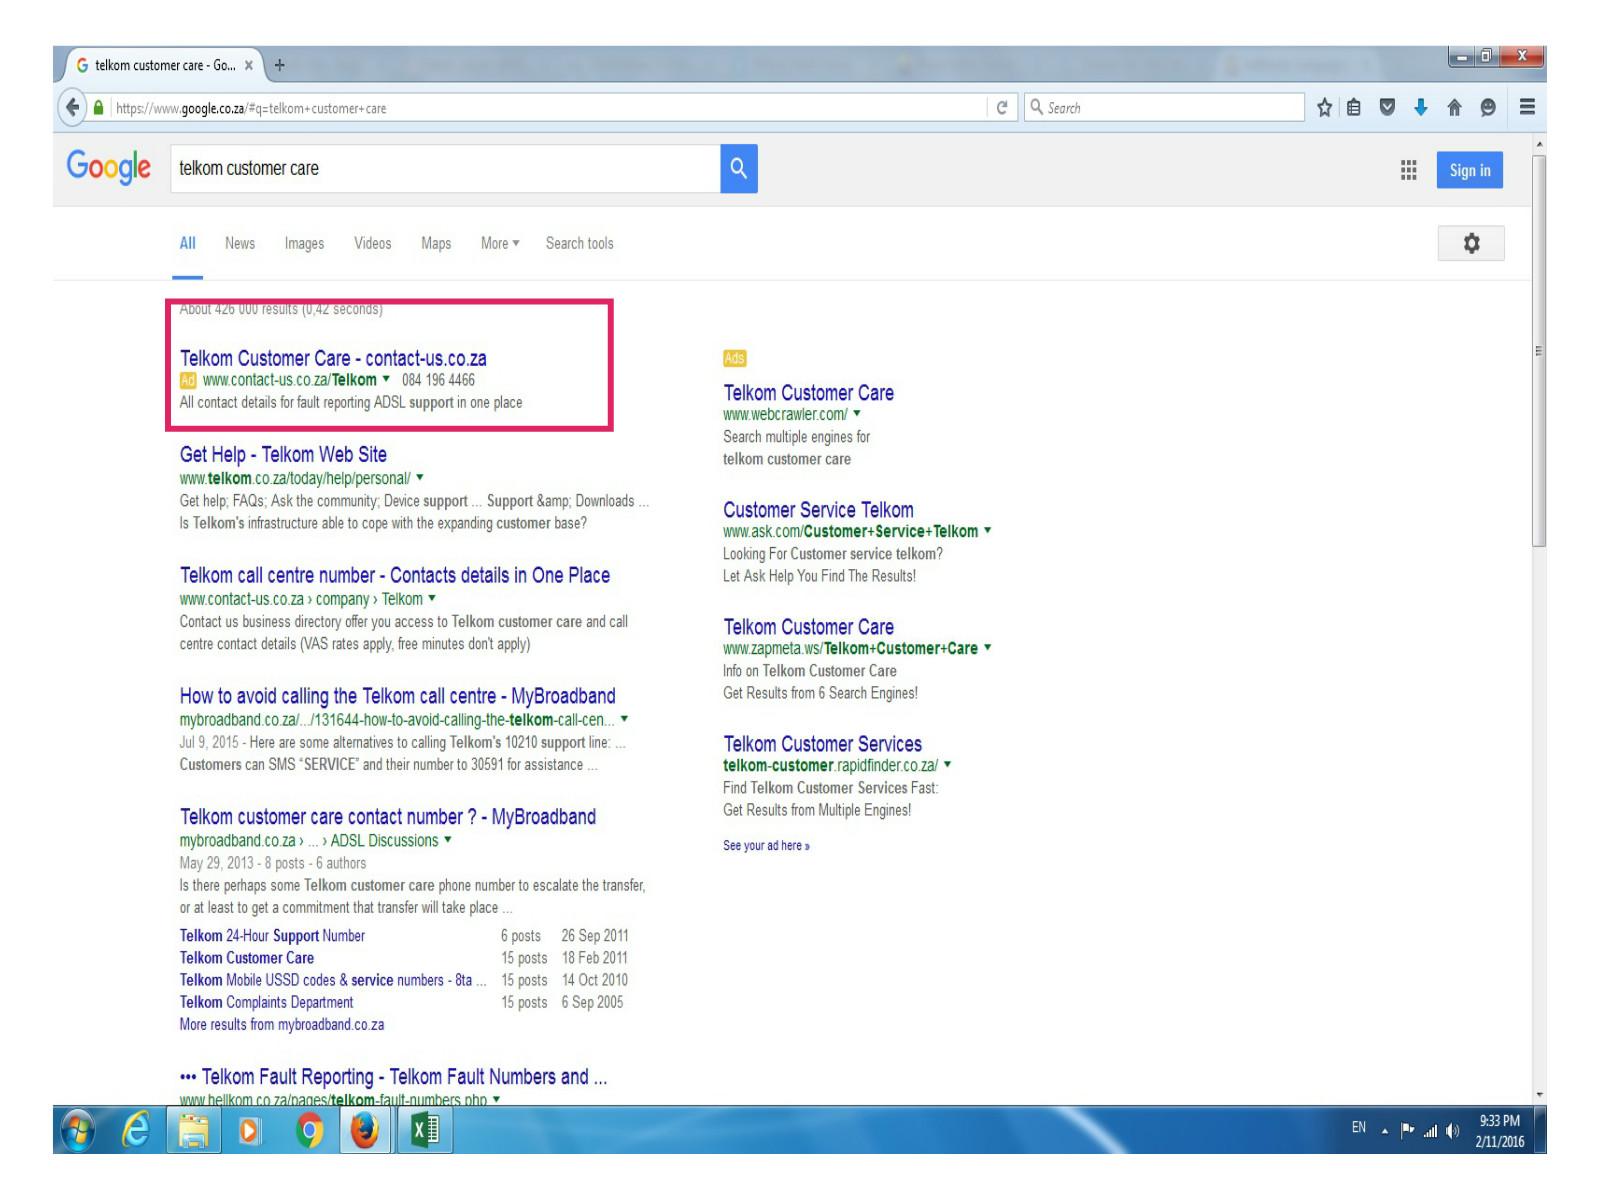Open the Hello chat smiley icon
Screen dimensions: 1600x1200
coord(1488,107)
